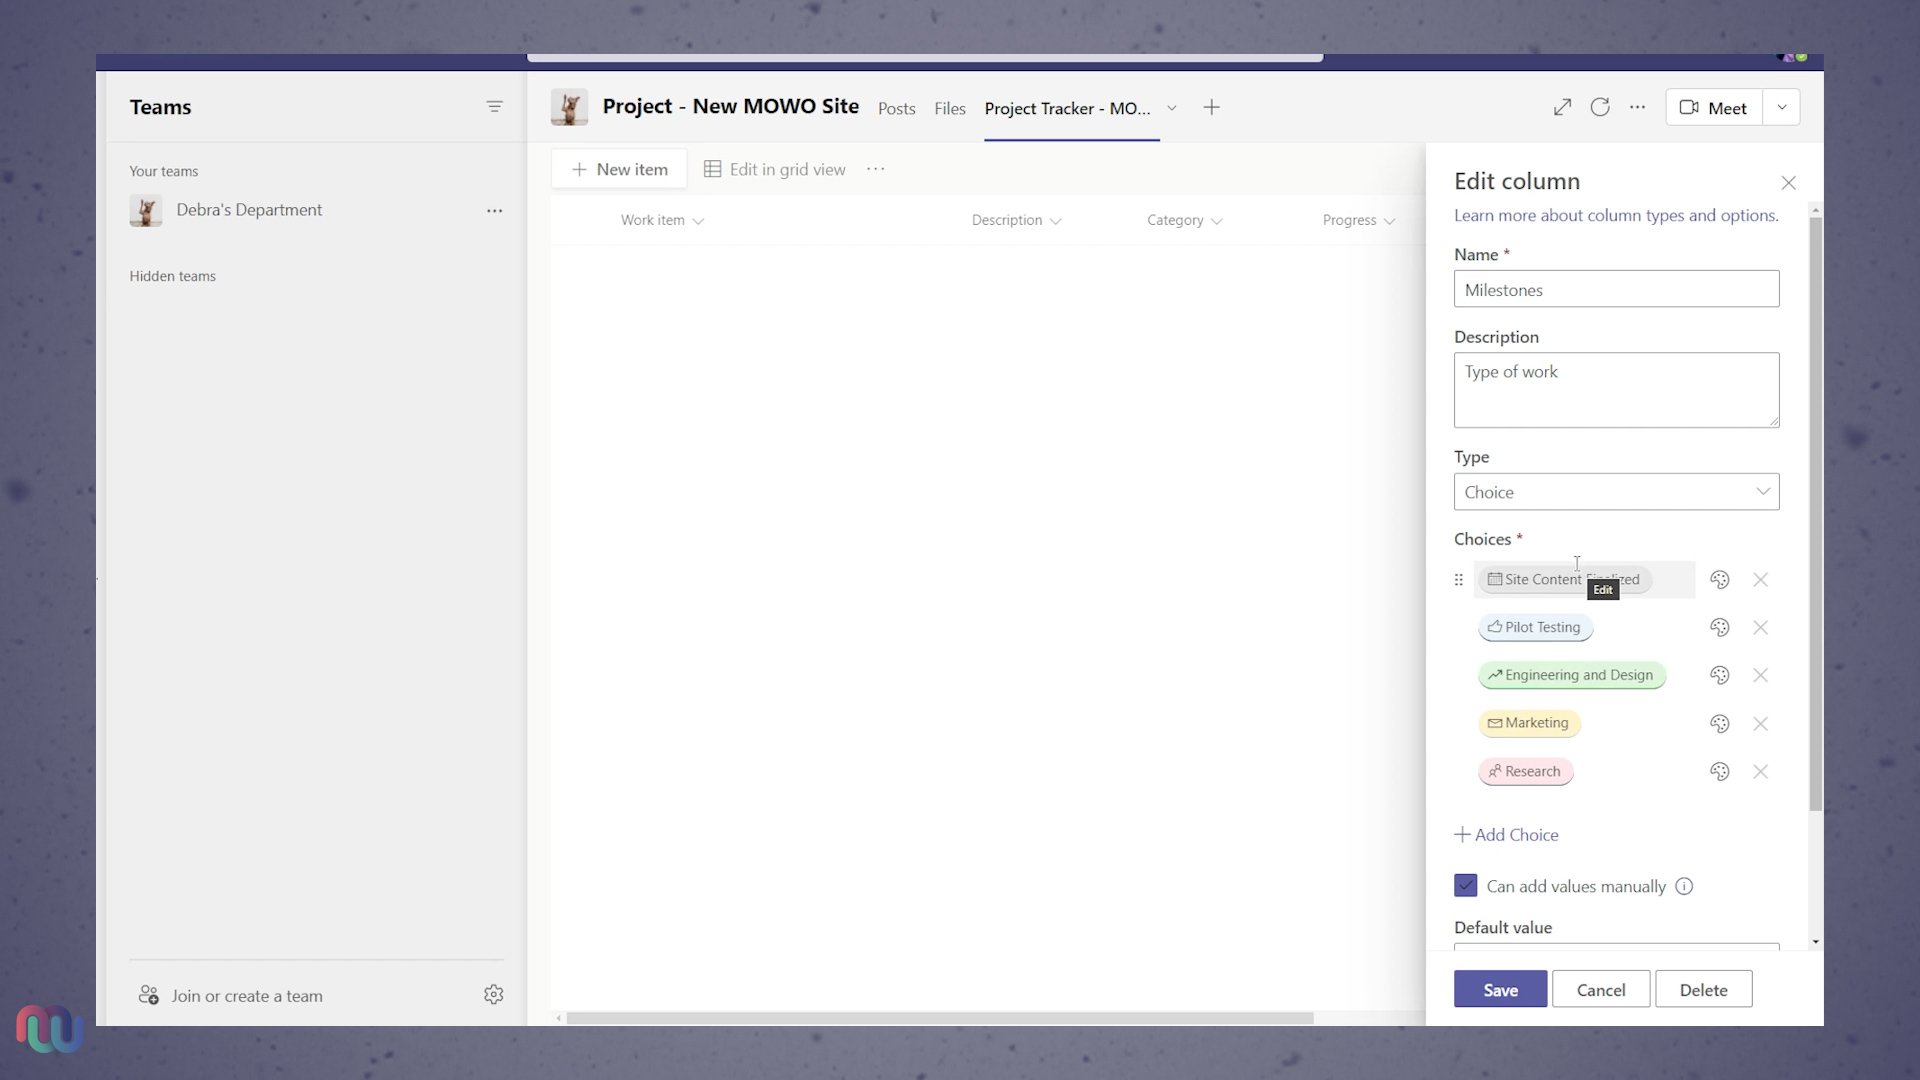Image resolution: width=1920 pixels, height=1080 pixels.
Task: Click the color/emoji icon next to Engineering and Design
Action: coord(1720,674)
